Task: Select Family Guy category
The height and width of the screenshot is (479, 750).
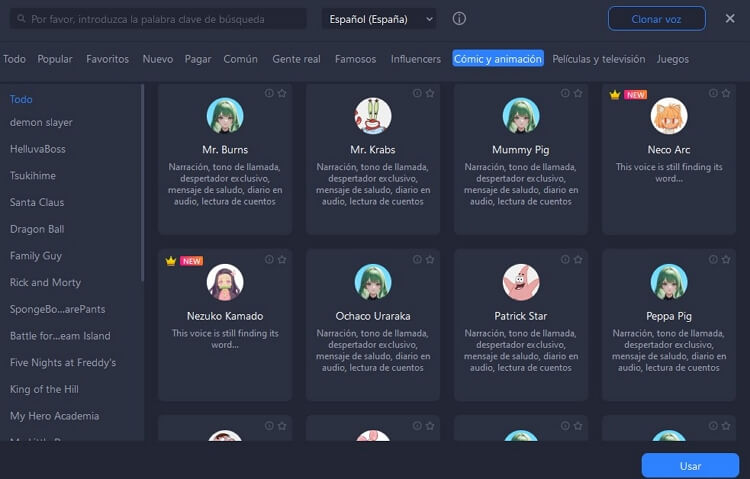Action: pos(36,256)
